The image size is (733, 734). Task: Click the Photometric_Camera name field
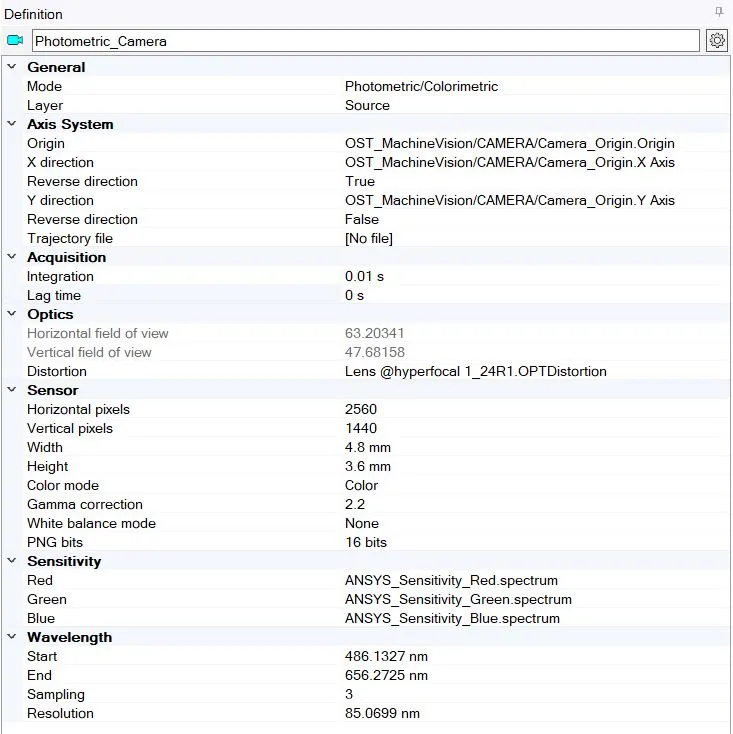(x=366, y=41)
